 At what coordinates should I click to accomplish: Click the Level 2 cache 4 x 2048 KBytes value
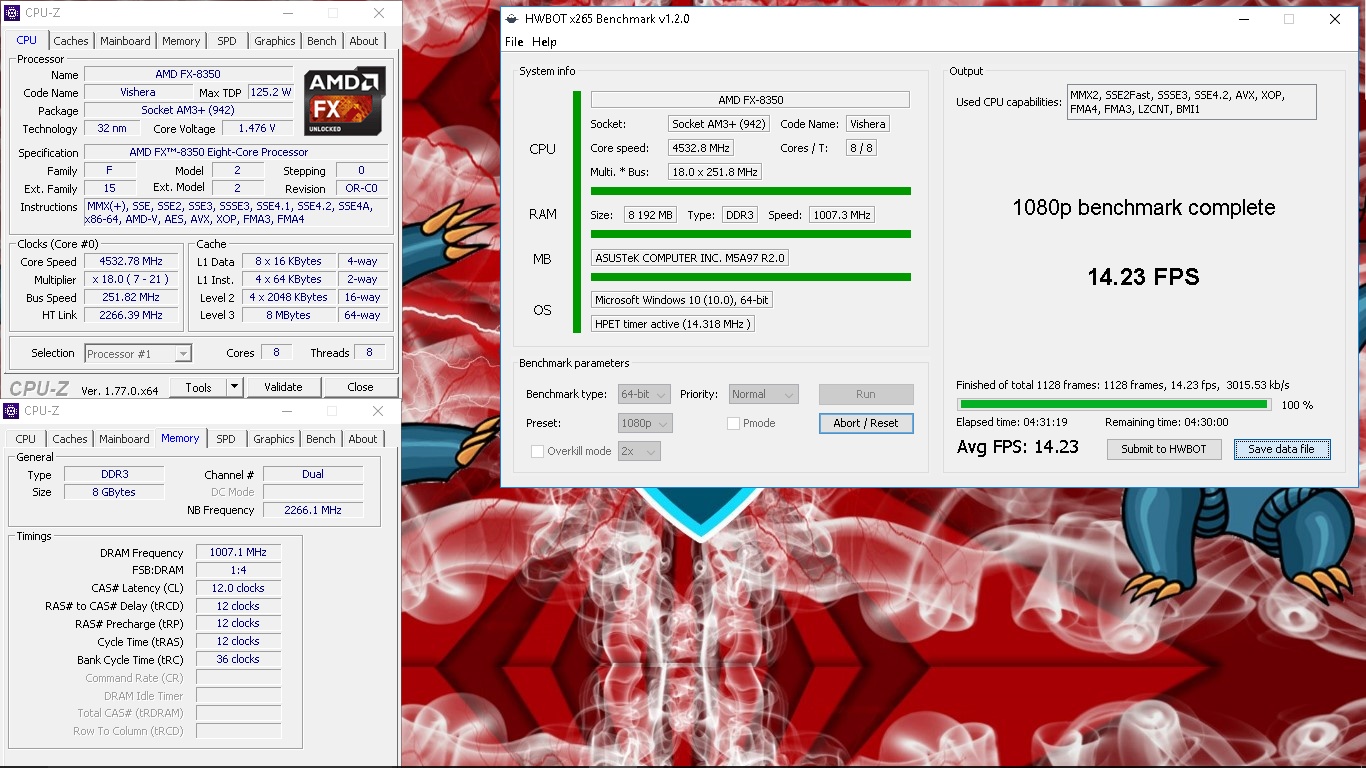[x=289, y=298]
